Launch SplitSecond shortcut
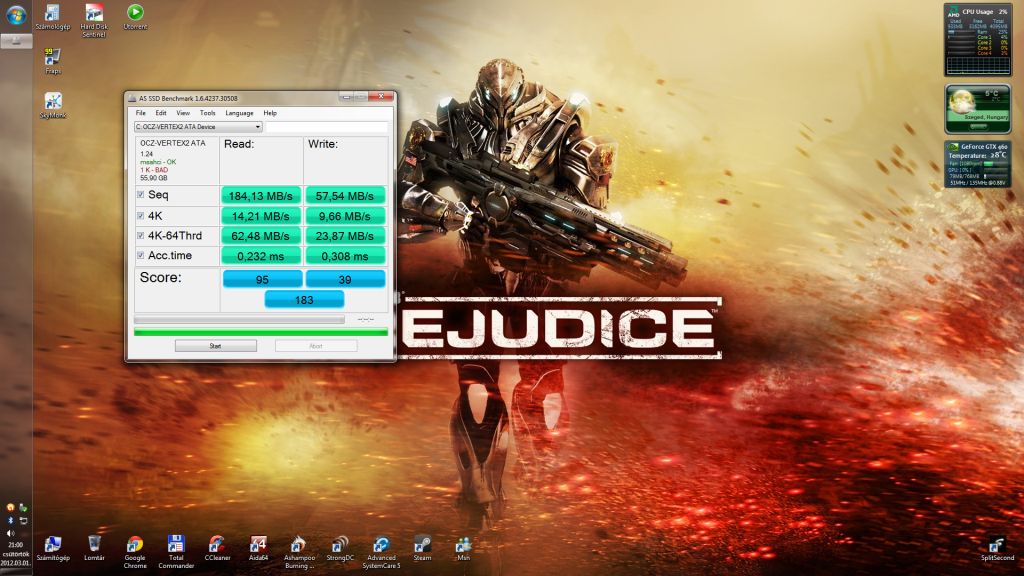Image resolution: width=1024 pixels, height=576 pixels. click(x=997, y=549)
